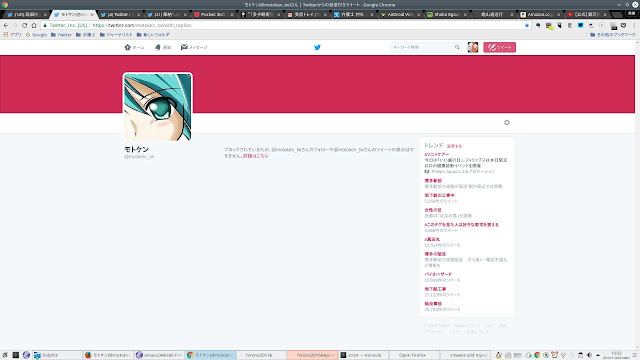Image resolution: width=640 pixels, height=360 pixels.
Task: Open the Twitter bookmarks folder
Action: point(61,35)
